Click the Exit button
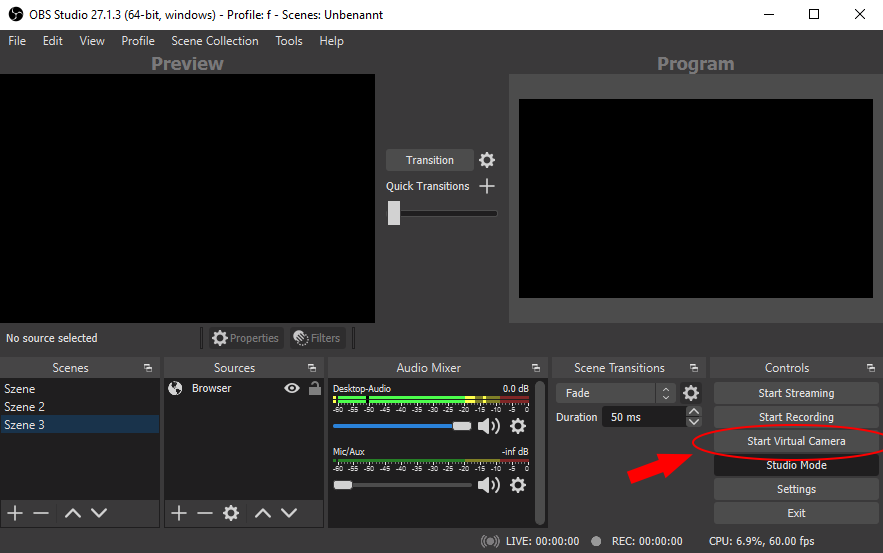The width and height of the screenshot is (883, 553). [796, 513]
